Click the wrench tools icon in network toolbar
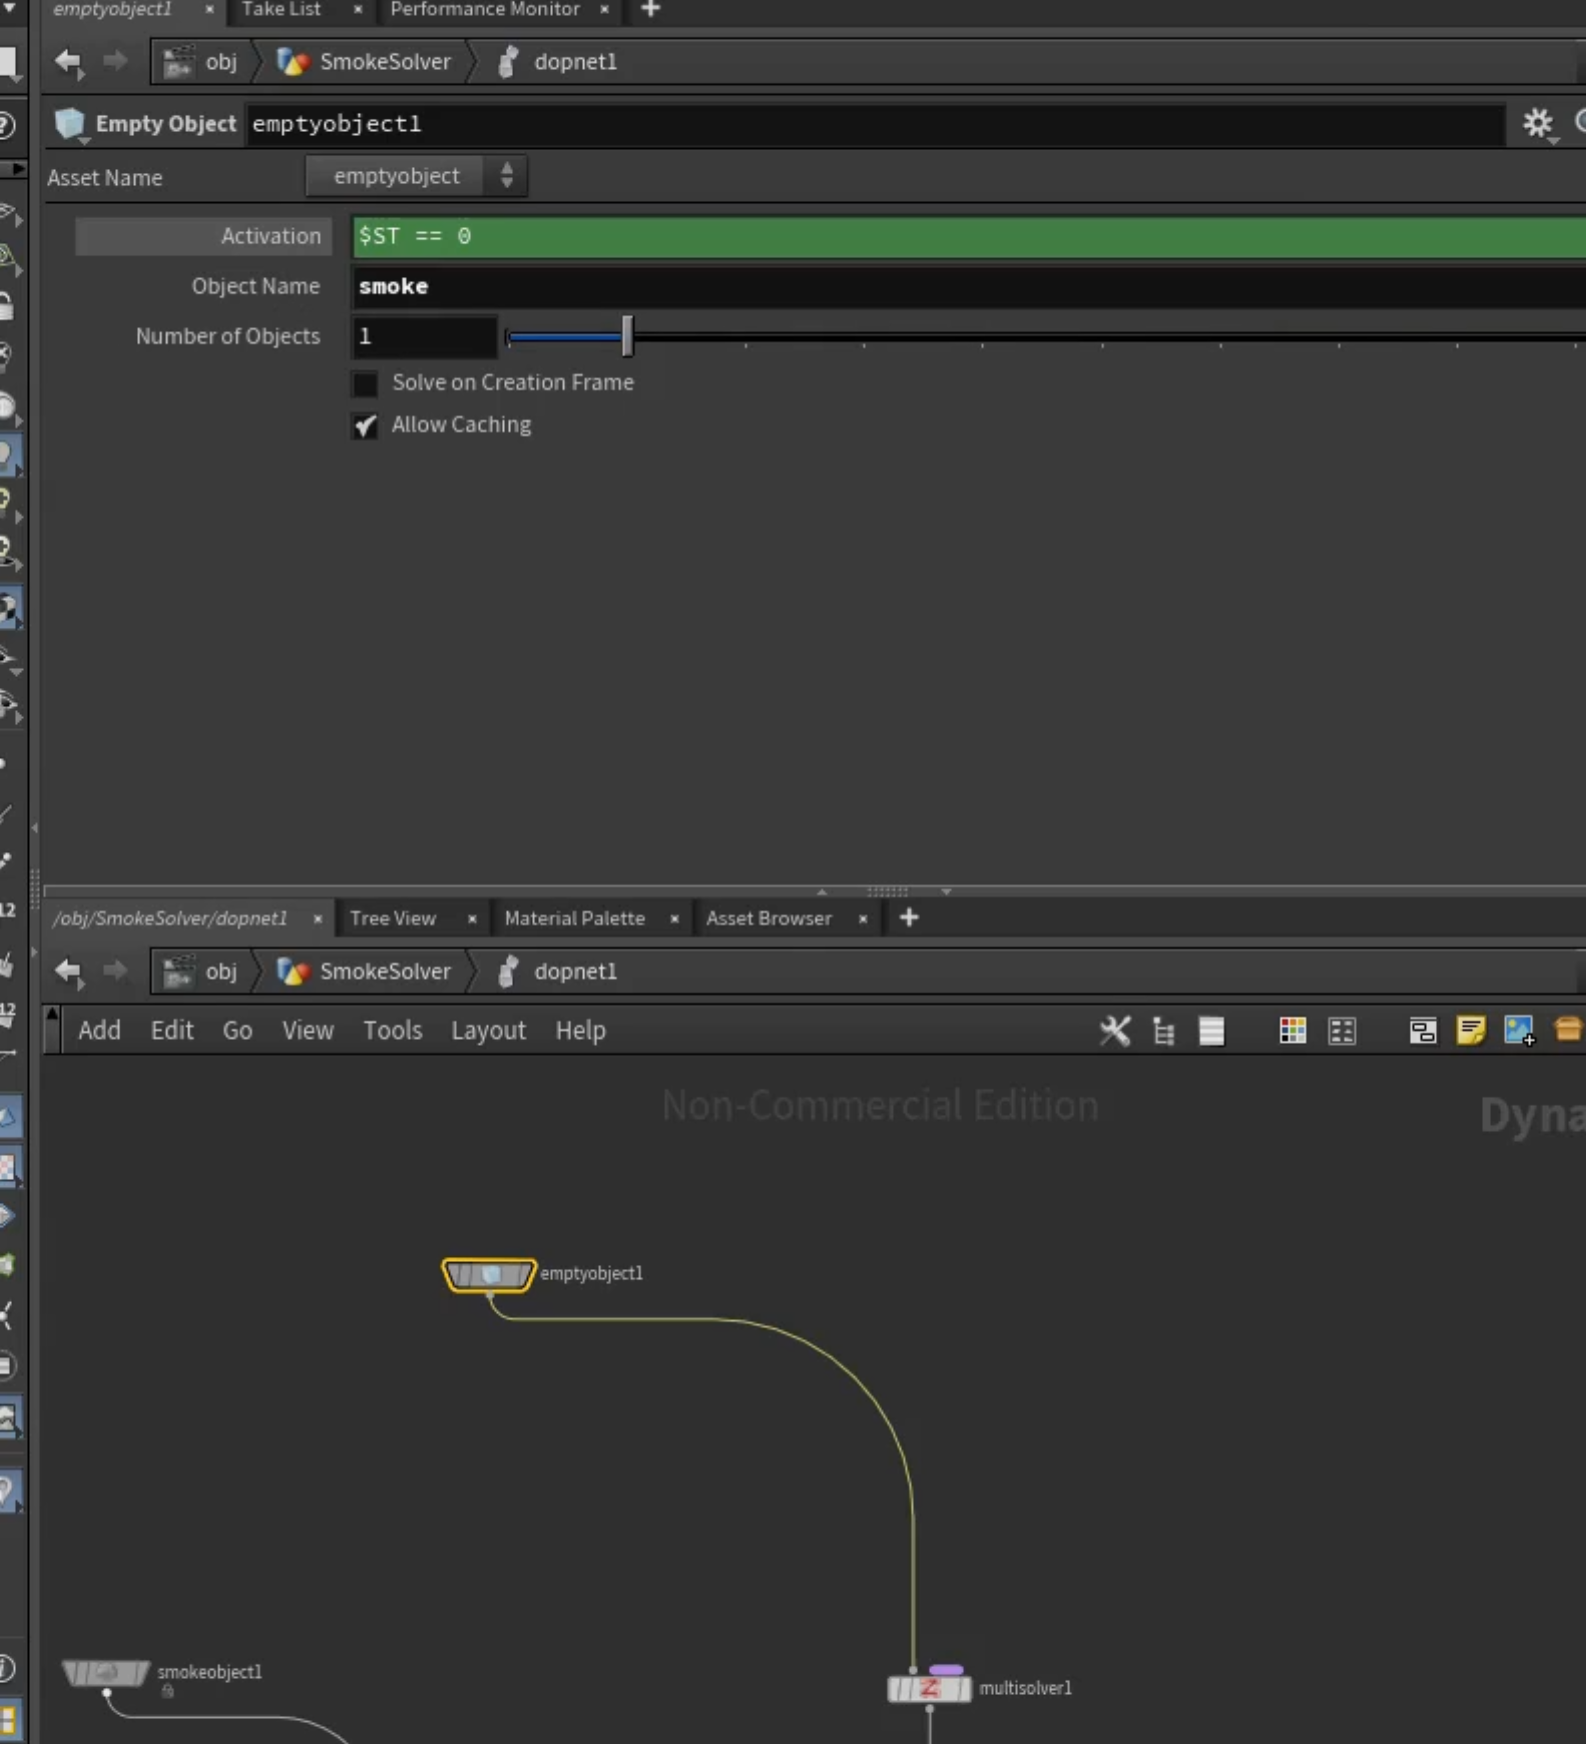Image resolution: width=1586 pixels, height=1744 pixels. pyautogui.click(x=1114, y=1031)
